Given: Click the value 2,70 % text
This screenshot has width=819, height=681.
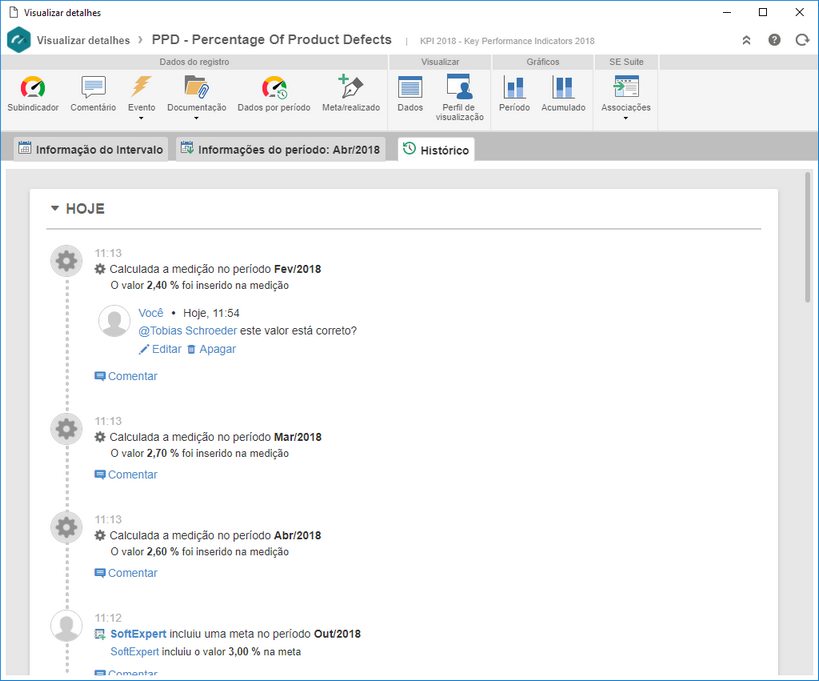Looking at the screenshot, I should click(163, 453).
